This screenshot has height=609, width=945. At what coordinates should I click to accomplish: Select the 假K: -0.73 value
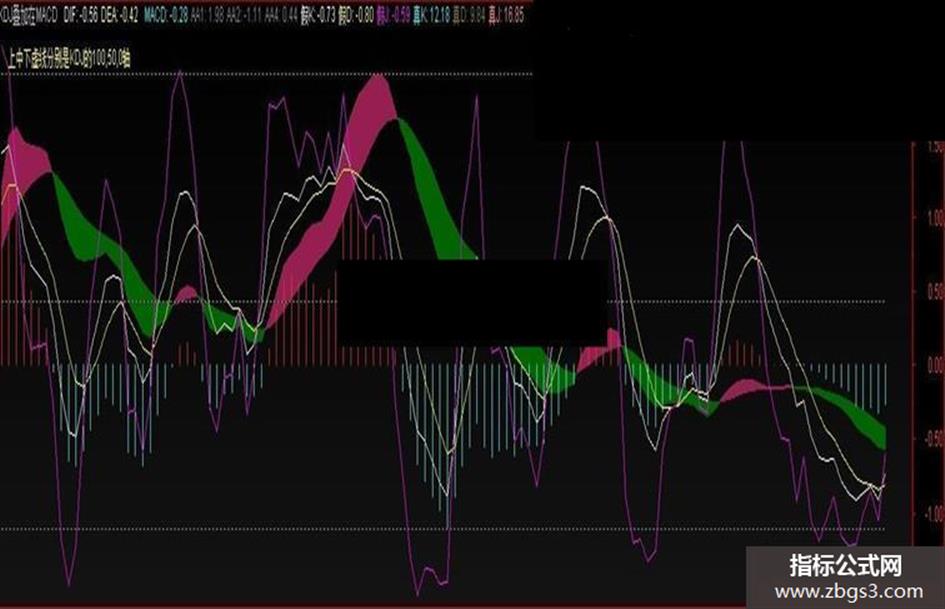click(x=318, y=16)
